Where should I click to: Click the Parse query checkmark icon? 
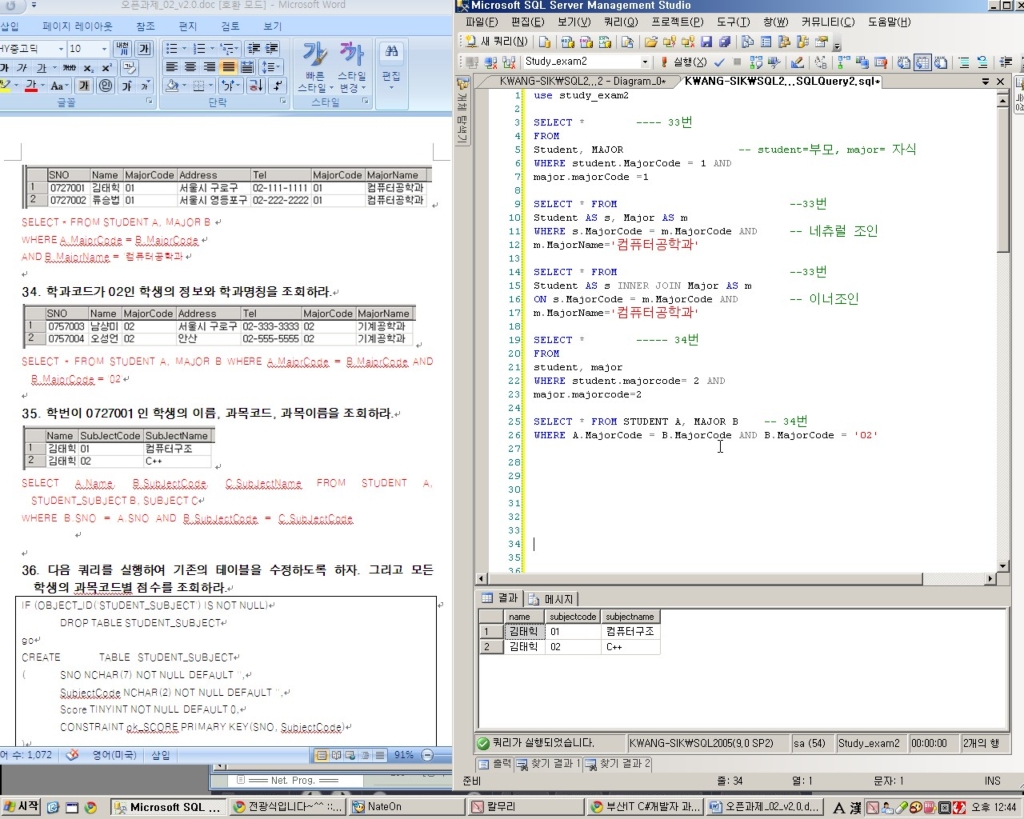(x=720, y=62)
